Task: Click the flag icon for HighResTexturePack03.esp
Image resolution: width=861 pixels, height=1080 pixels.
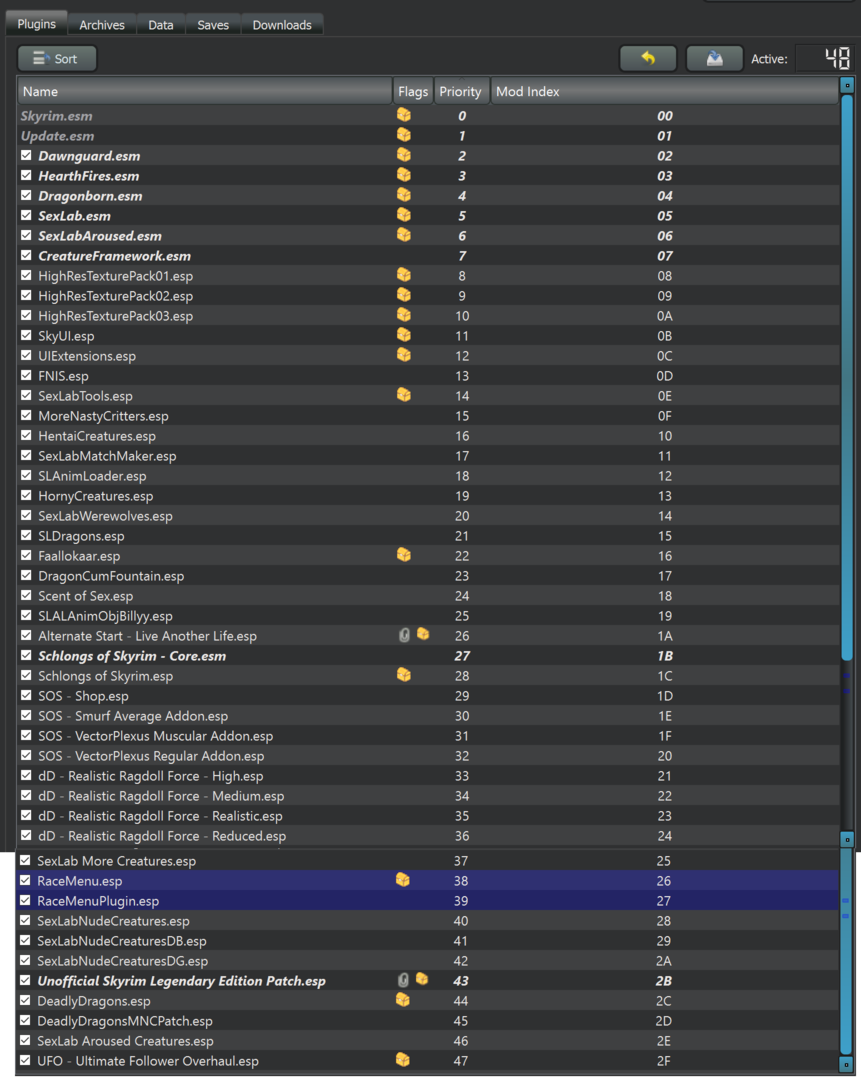Action: [x=404, y=315]
